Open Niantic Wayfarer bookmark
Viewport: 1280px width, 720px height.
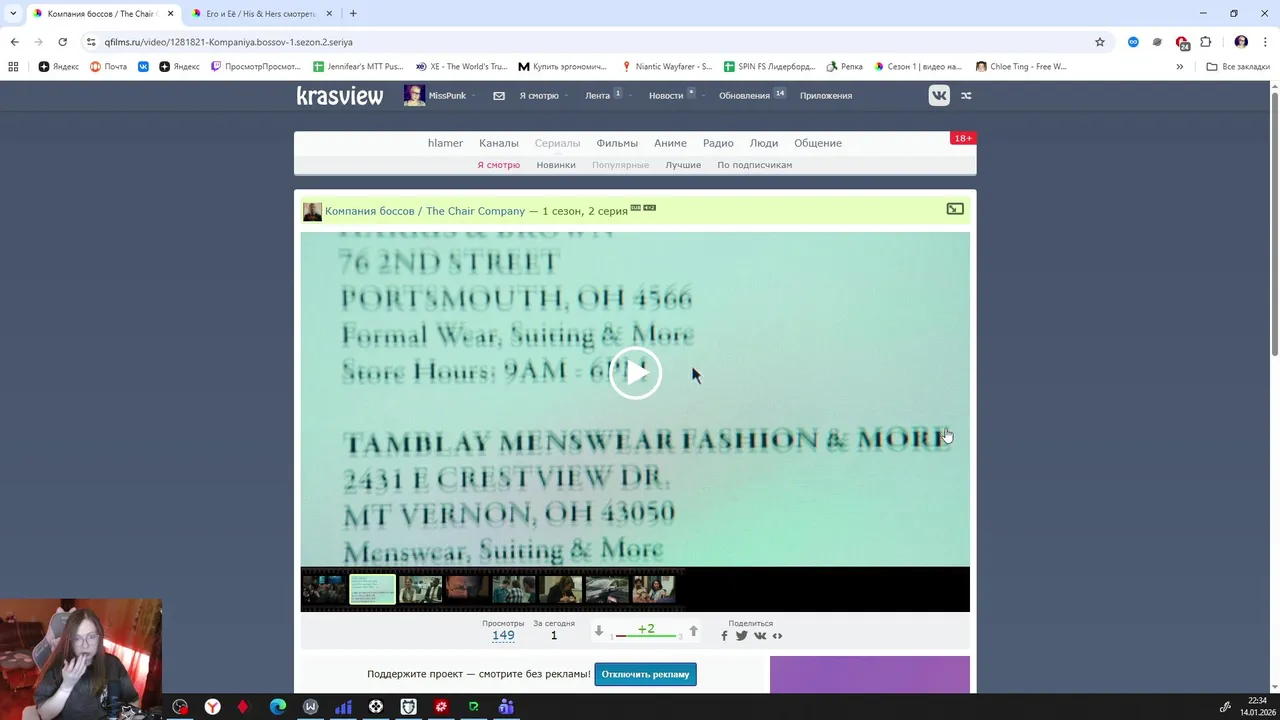[x=666, y=67]
